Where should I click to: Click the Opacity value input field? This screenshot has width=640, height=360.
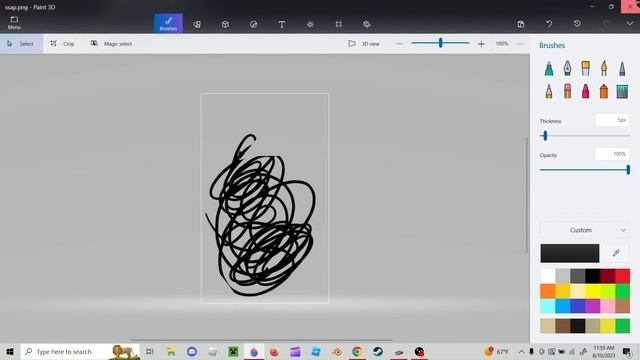[x=612, y=154]
